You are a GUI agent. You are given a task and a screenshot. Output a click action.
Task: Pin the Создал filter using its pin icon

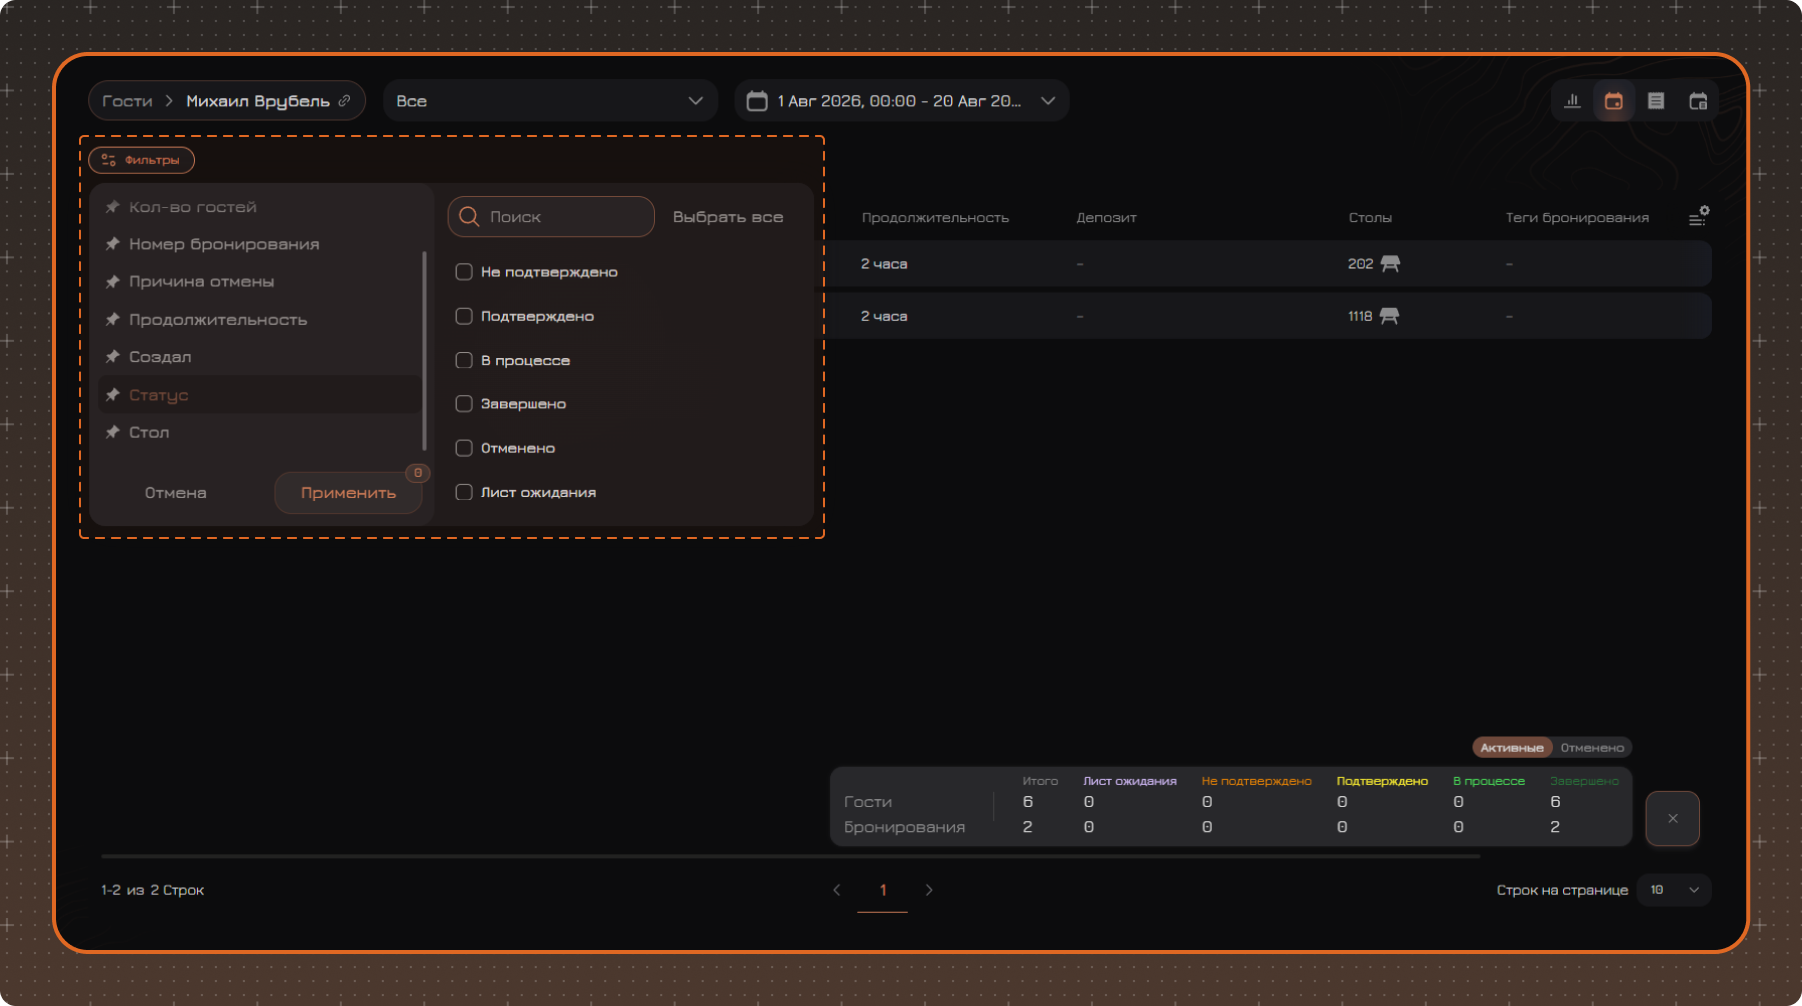click(113, 357)
